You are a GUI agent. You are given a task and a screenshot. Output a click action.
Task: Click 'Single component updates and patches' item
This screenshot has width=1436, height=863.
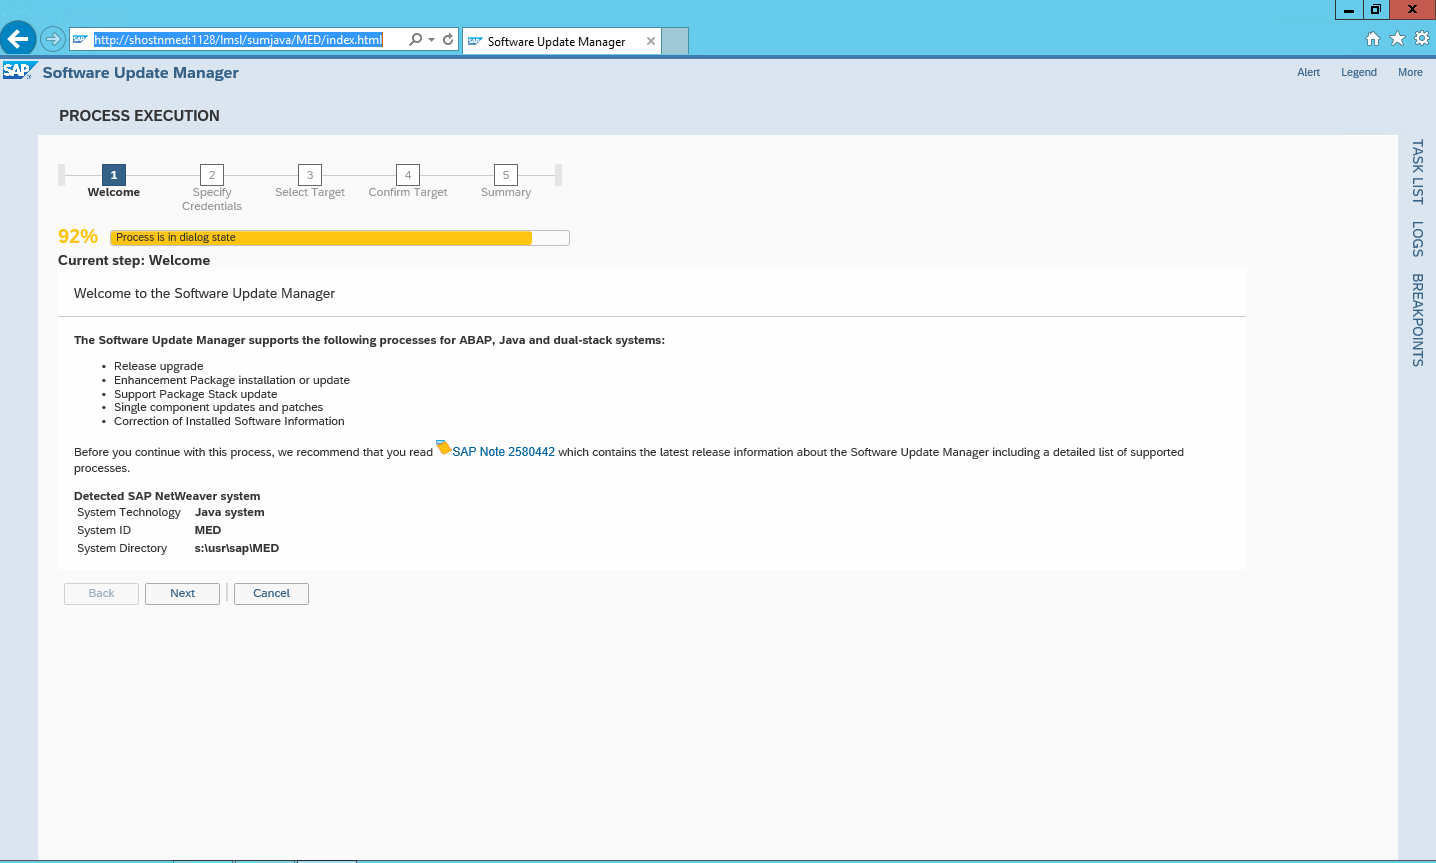tap(218, 407)
